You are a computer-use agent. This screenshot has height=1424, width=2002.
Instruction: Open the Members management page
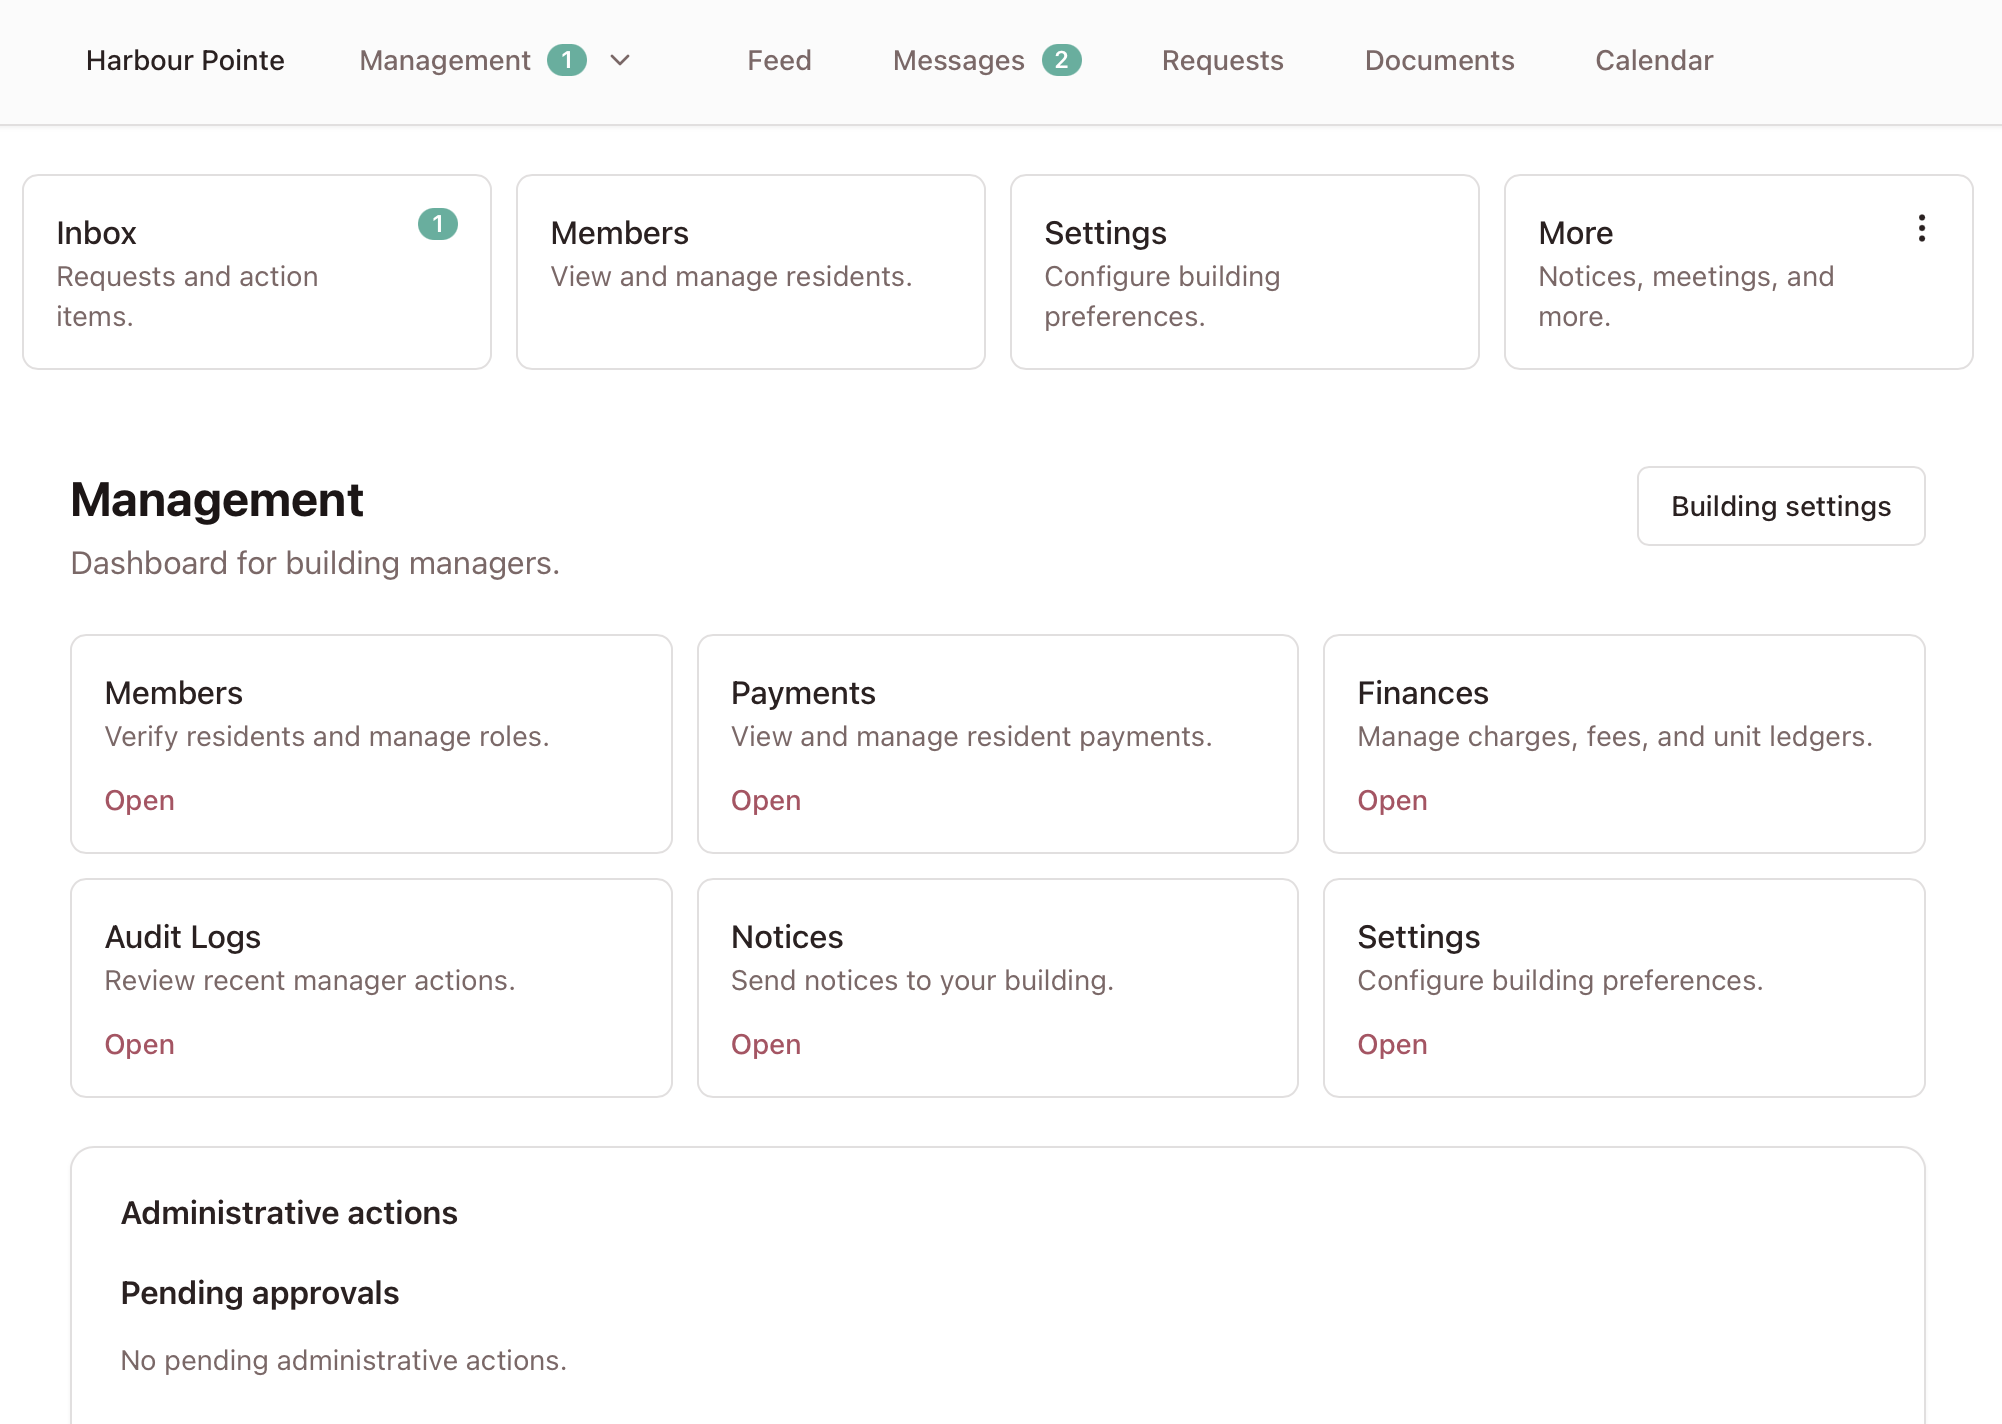coord(139,800)
